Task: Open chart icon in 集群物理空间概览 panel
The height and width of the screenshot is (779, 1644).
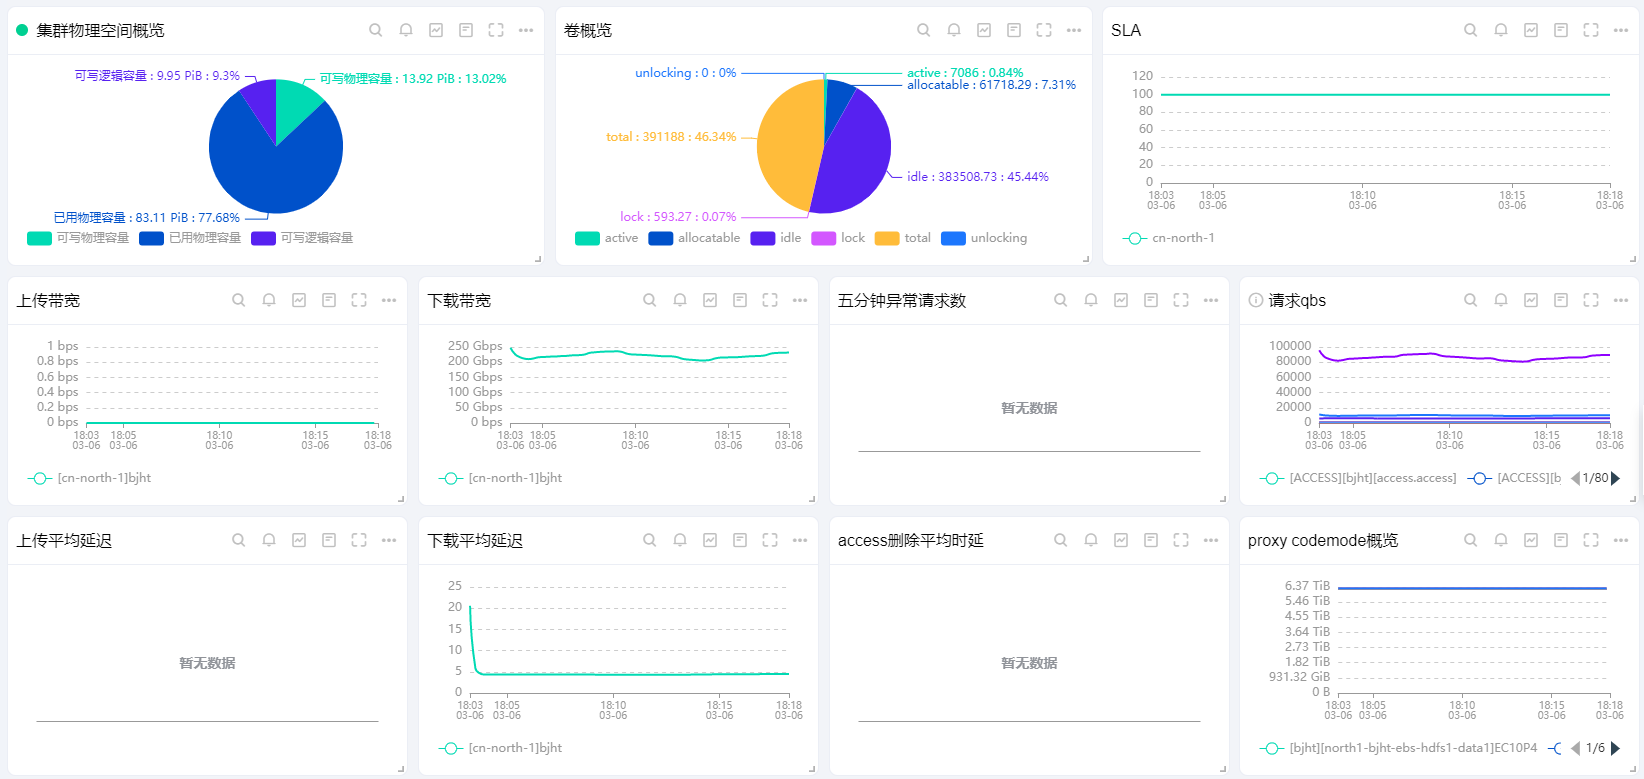Action: click(x=436, y=30)
